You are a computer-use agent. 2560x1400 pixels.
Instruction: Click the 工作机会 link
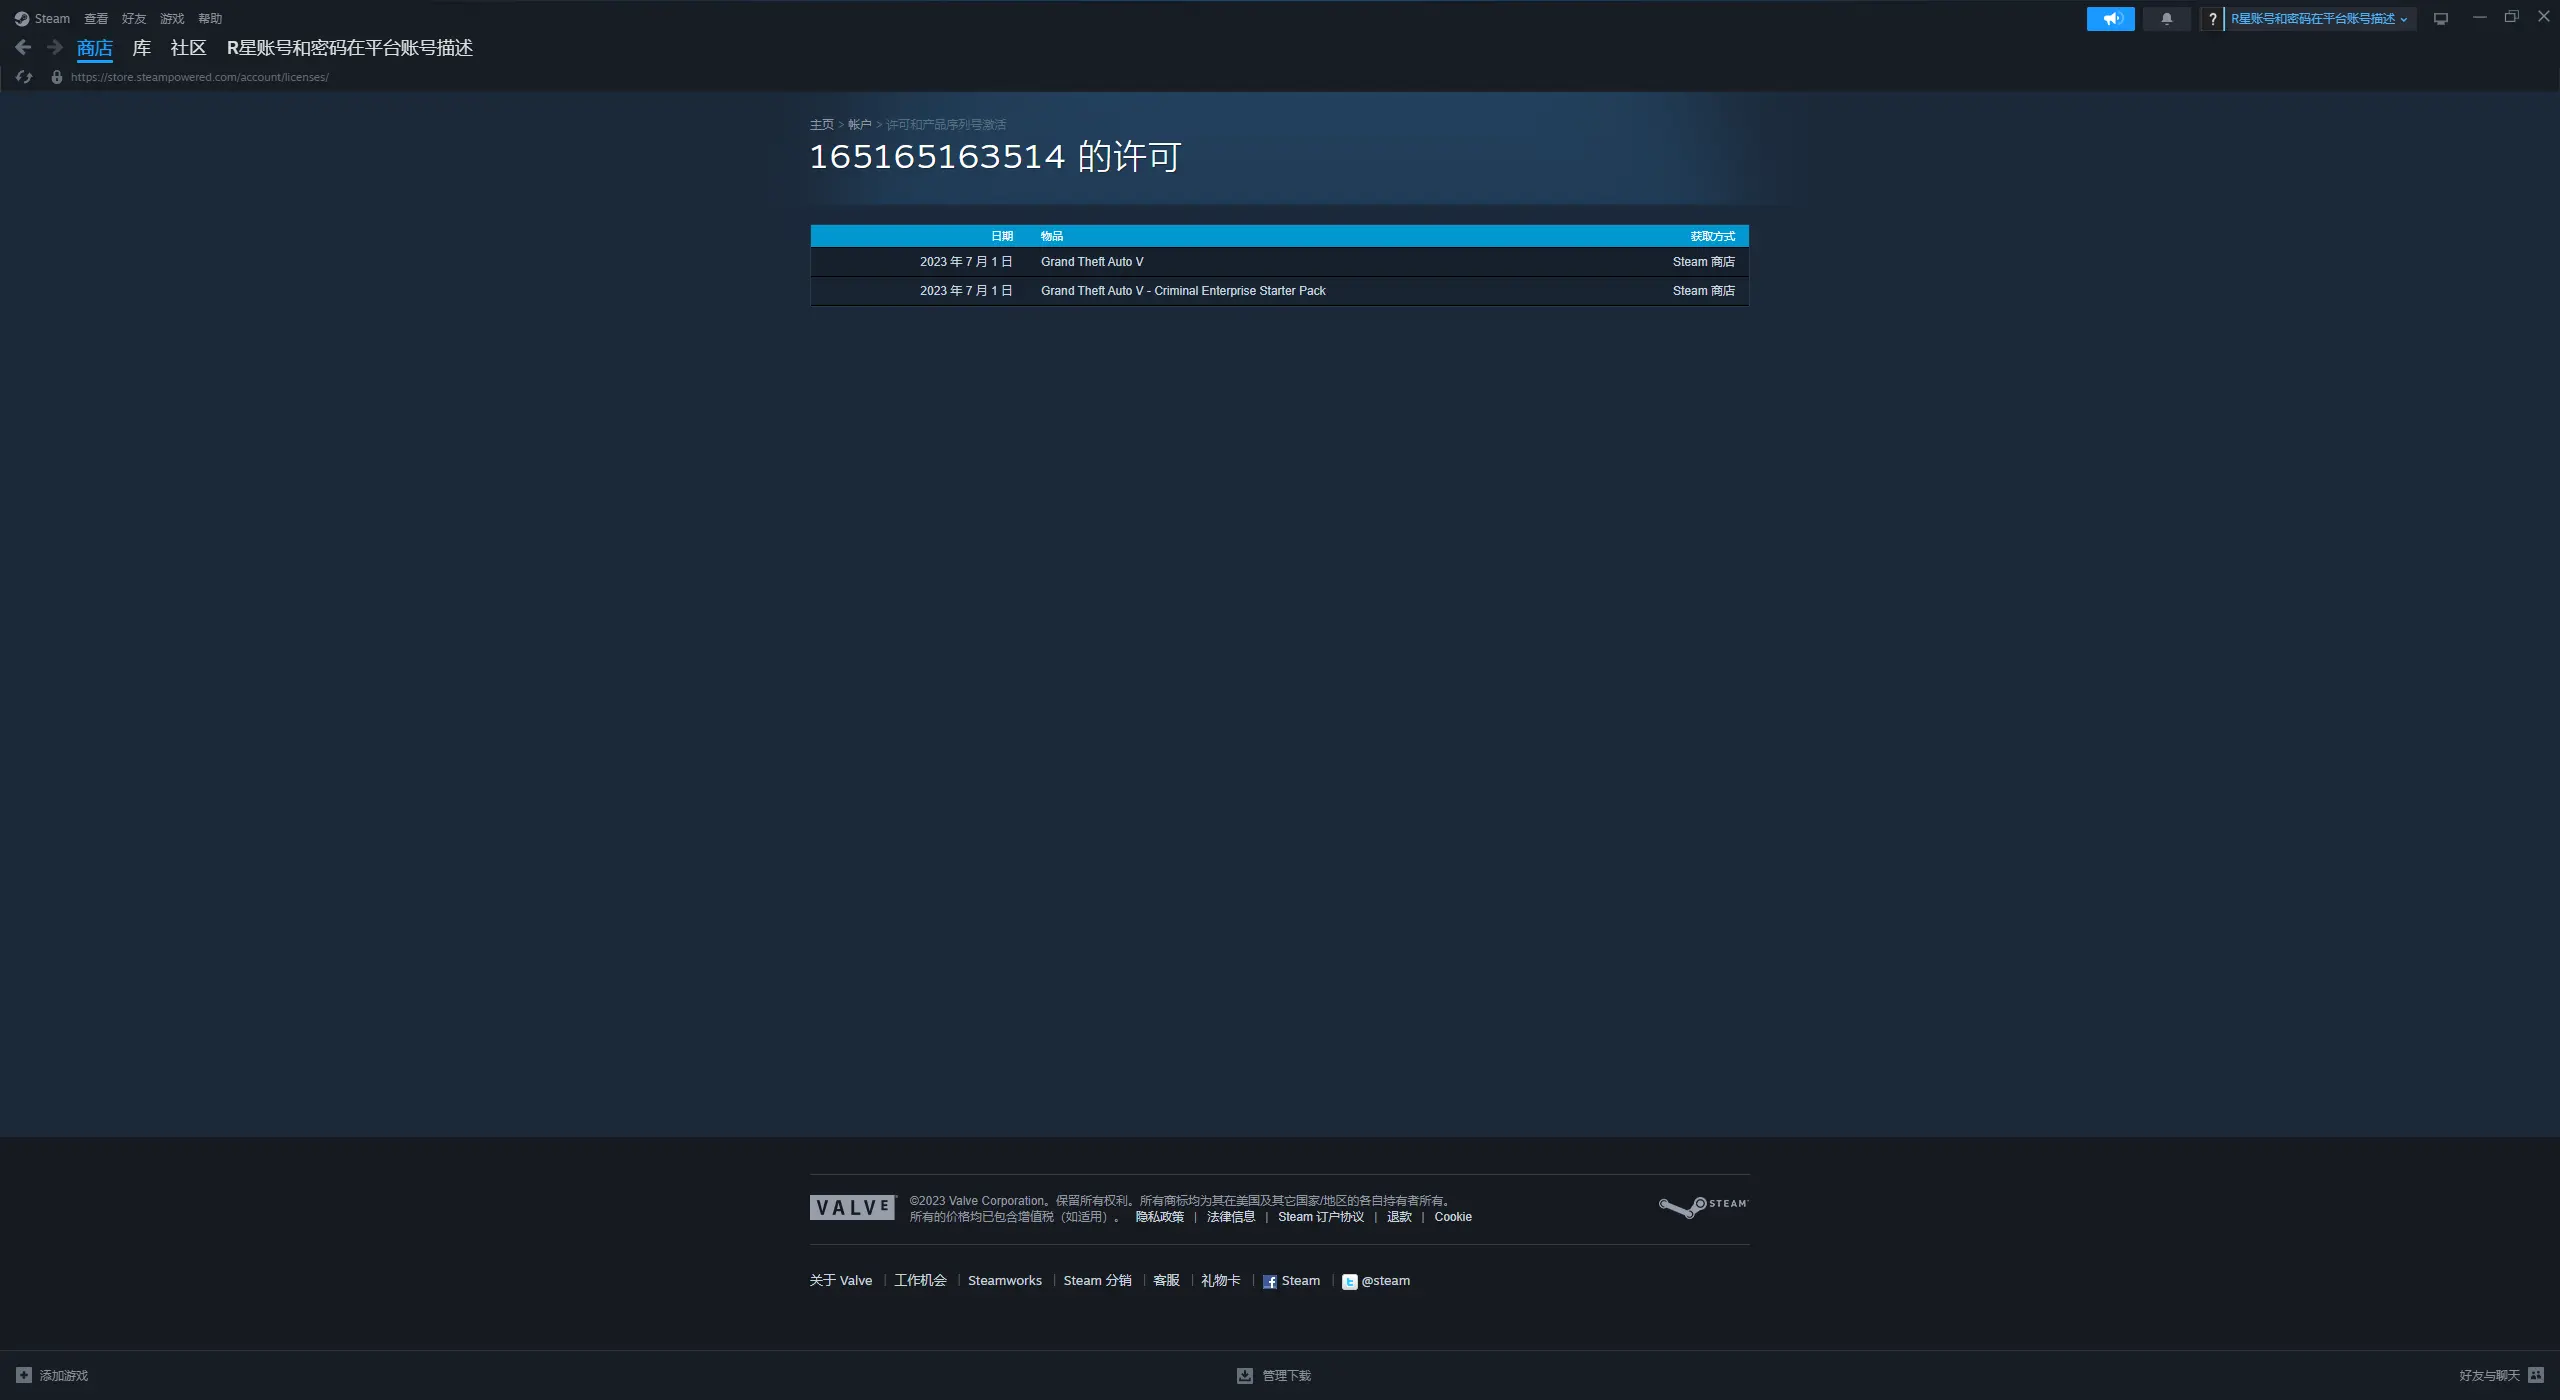pos(920,1281)
